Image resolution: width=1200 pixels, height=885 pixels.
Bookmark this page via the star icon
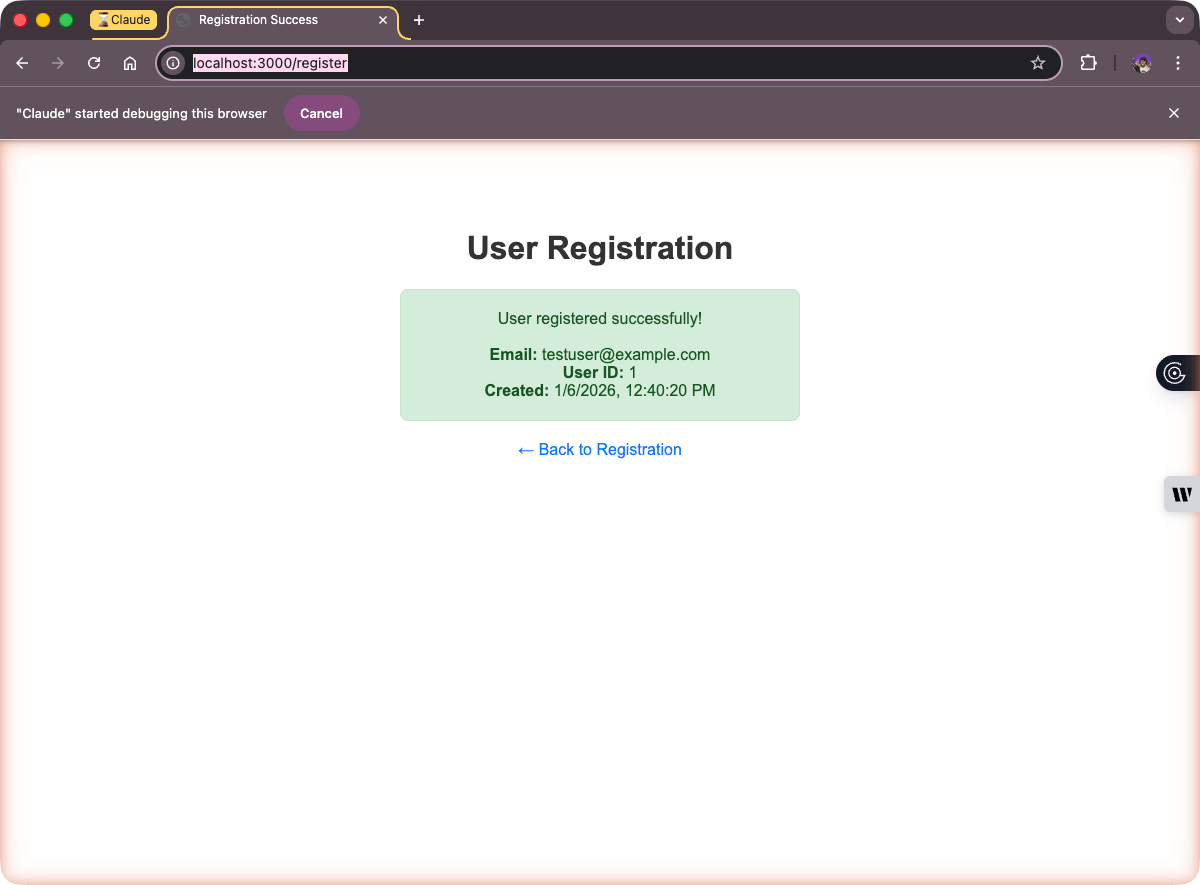click(x=1037, y=62)
